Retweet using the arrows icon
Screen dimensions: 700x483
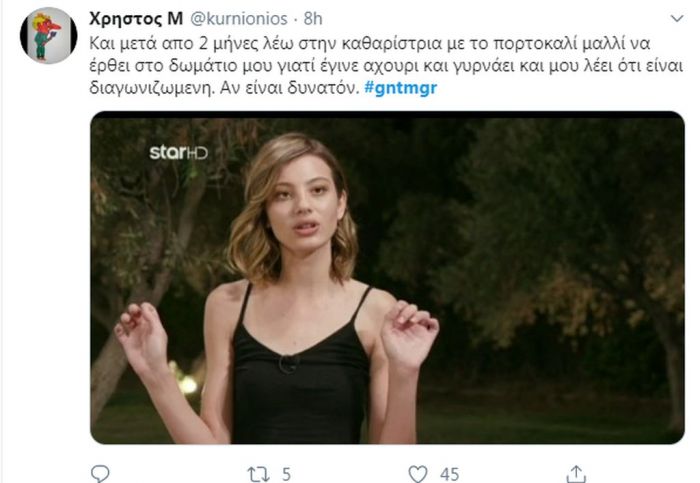[258, 474]
